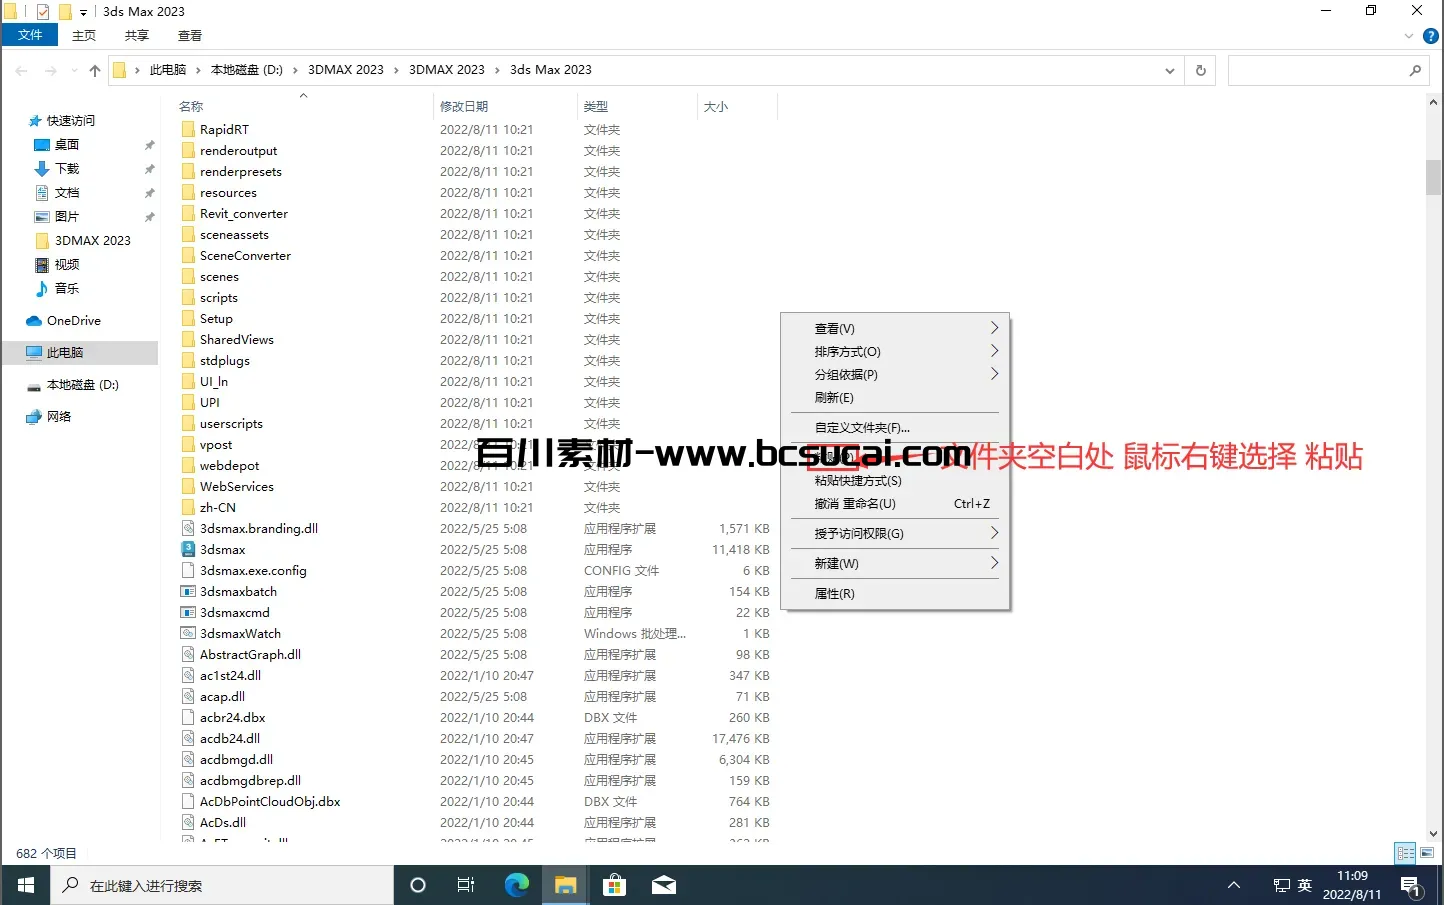Click the taskbar search field 在此键入进行搜索

(222, 885)
